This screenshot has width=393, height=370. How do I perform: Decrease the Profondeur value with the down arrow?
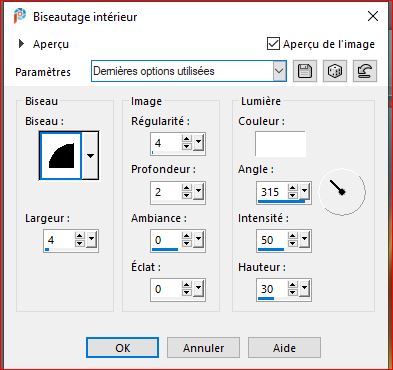pyautogui.click(x=187, y=196)
